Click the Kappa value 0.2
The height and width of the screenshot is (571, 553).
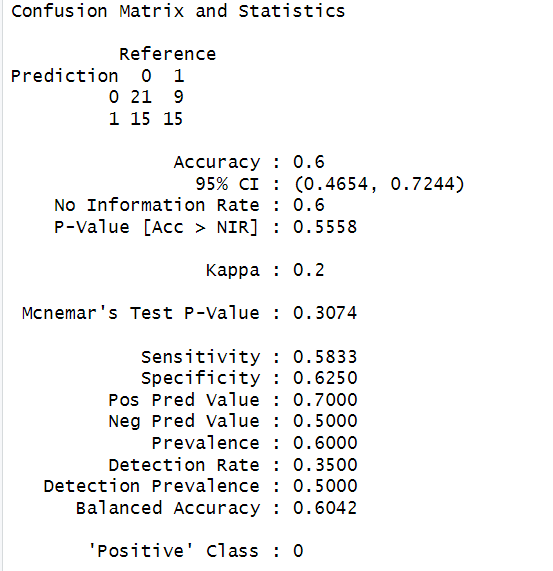309,271
